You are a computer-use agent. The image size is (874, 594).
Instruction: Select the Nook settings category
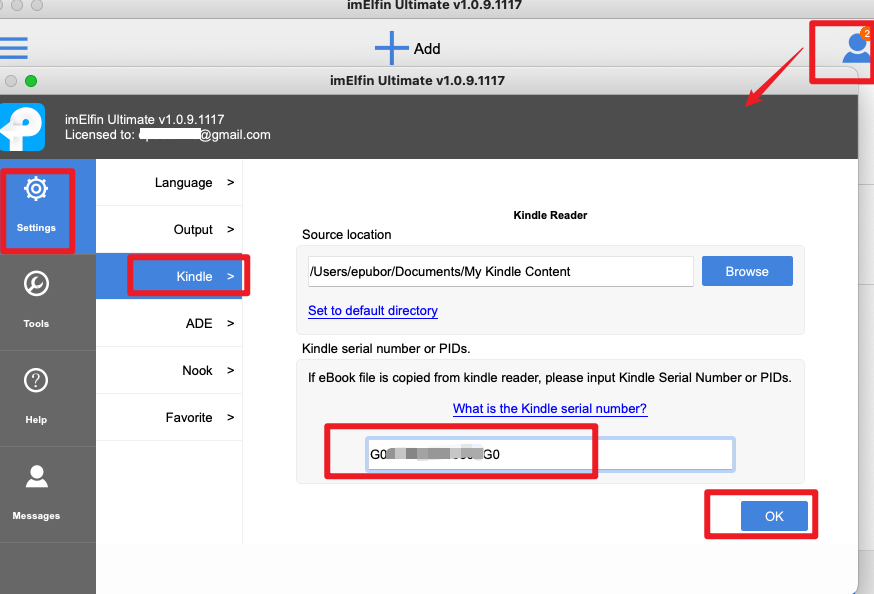169,371
